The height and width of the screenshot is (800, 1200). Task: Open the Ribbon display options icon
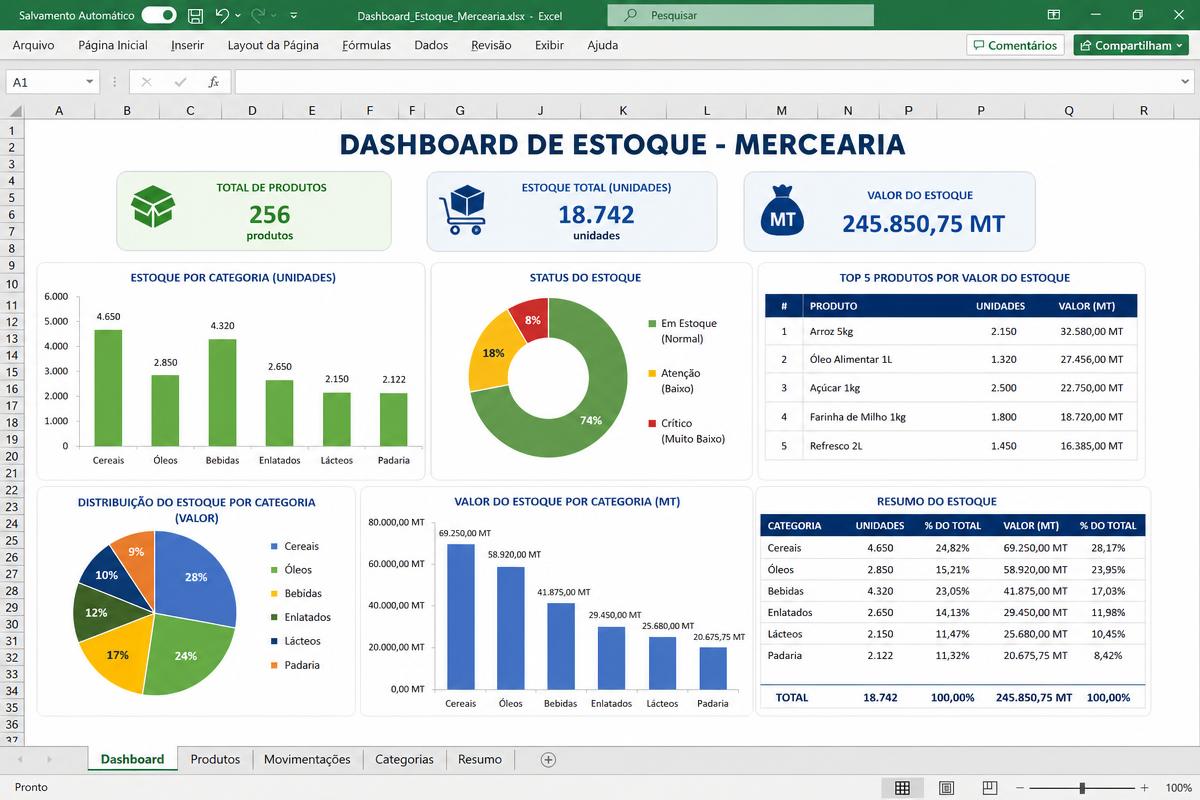coord(1054,15)
